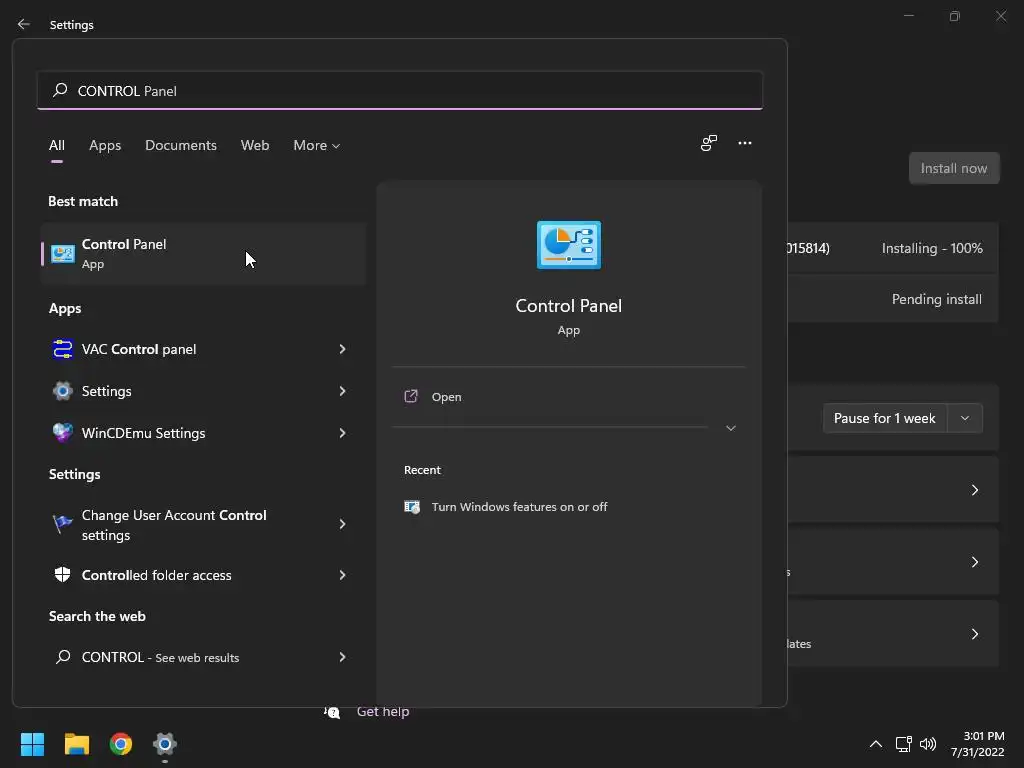Click the WinCDEmu Settings icon
Screen dimensions: 1024x768
63,433
